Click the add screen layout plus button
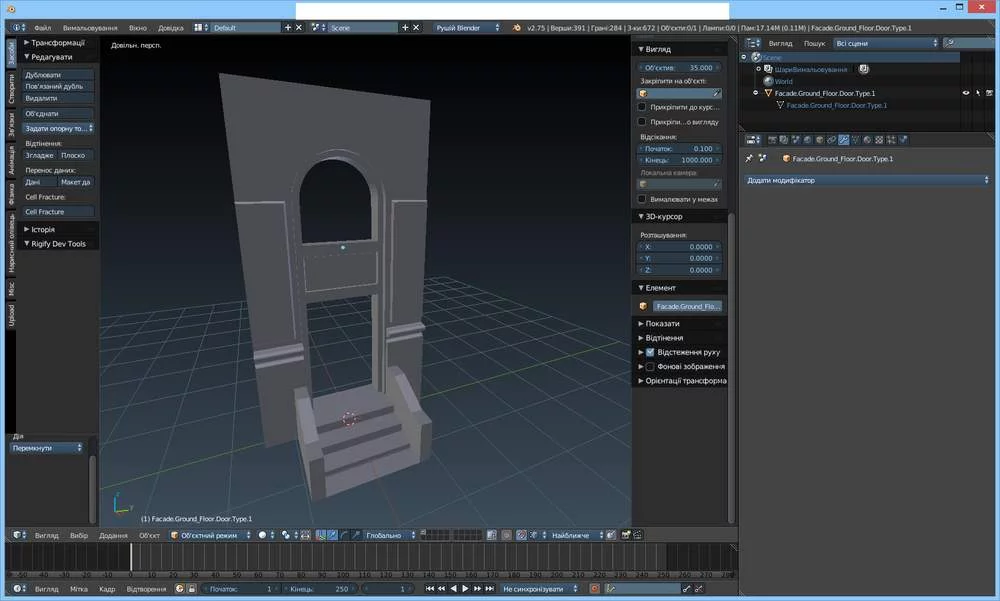 pyautogui.click(x=287, y=28)
